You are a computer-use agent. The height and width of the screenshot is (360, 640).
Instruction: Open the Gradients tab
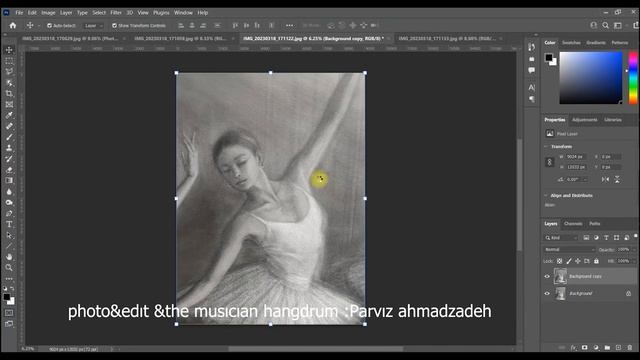pos(596,42)
